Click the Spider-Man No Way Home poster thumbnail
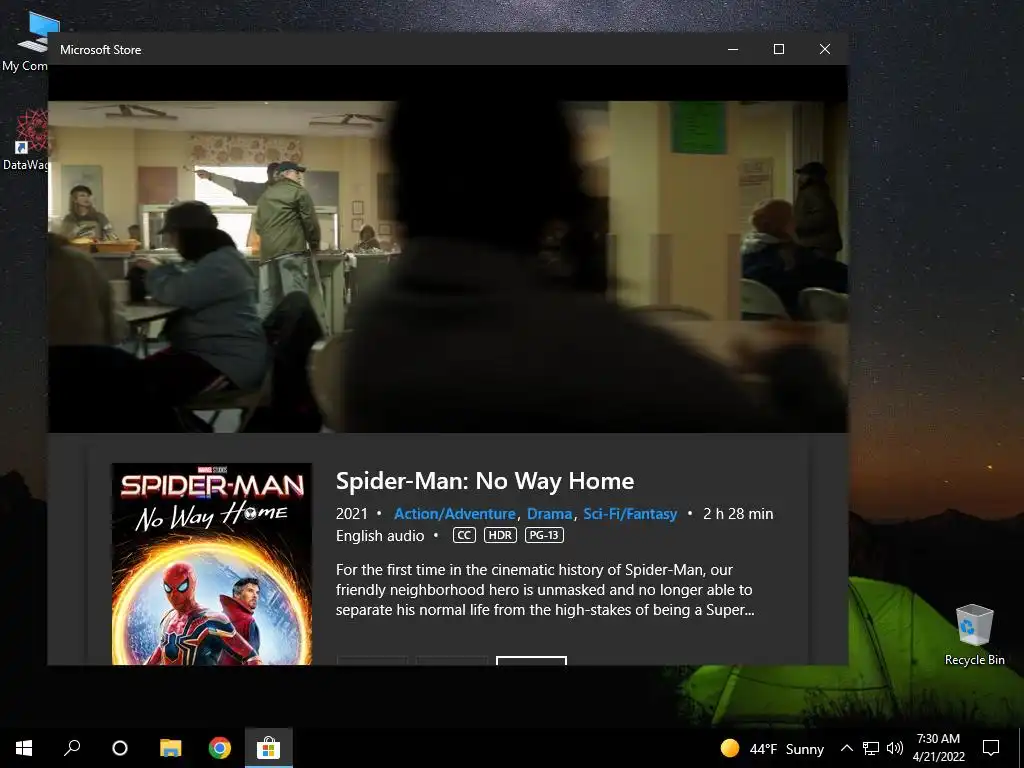This screenshot has width=1024, height=768. click(x=212, y=564)
